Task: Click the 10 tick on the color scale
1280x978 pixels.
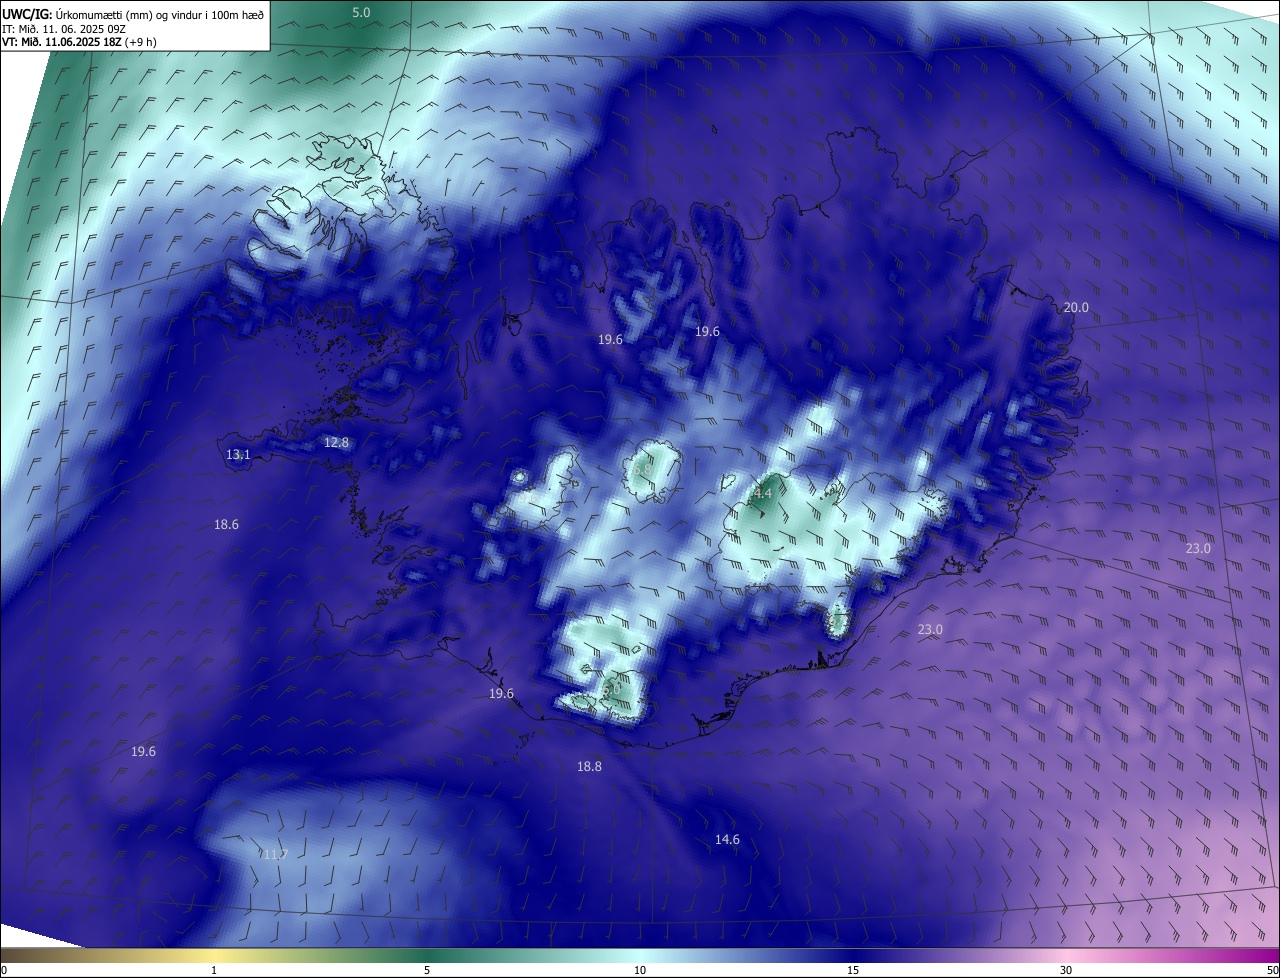Action: click(640, 970)
